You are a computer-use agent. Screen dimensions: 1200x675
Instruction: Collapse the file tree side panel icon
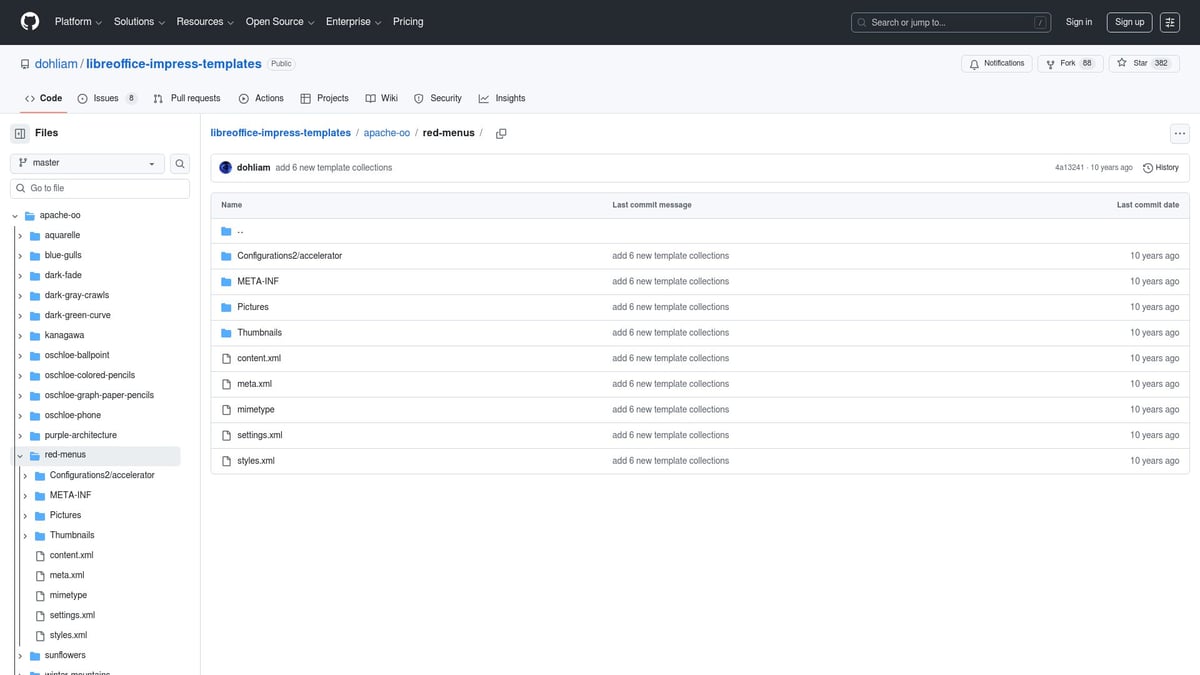tap(20, 133)
